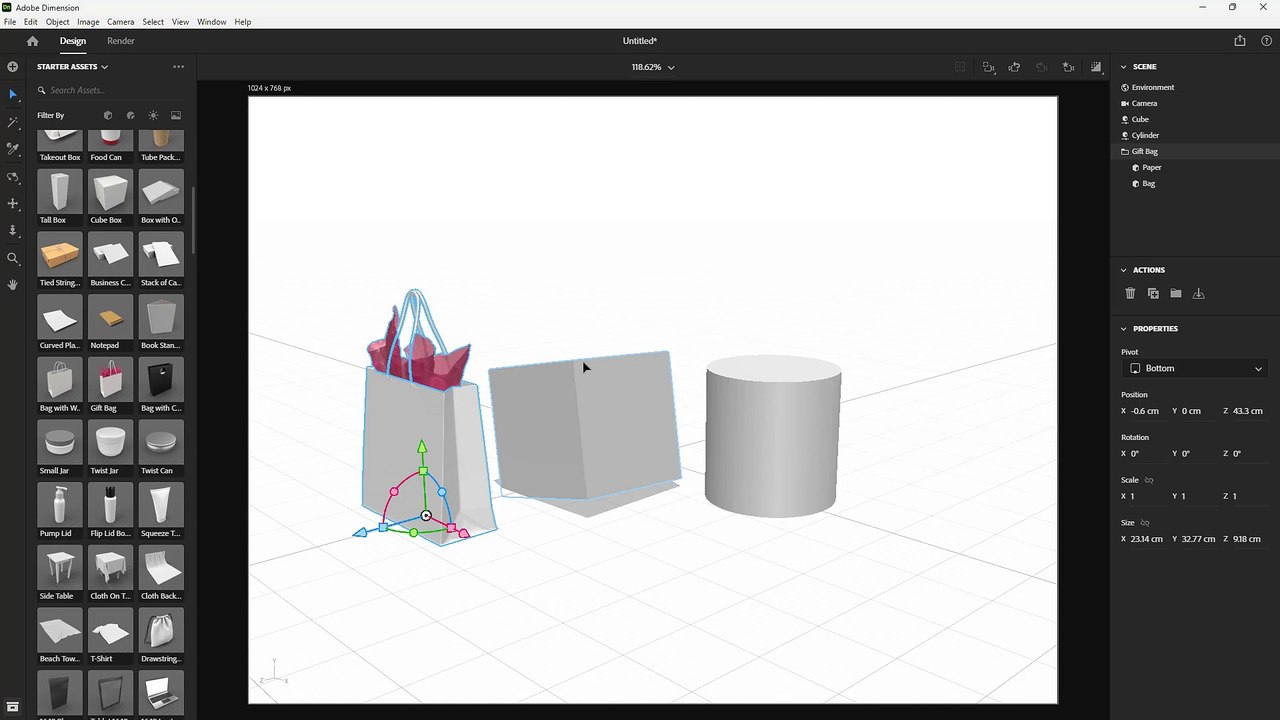
Task: Click the Add and Import Content plus icon
Action: pyautogui.click(x=13, y=67)
